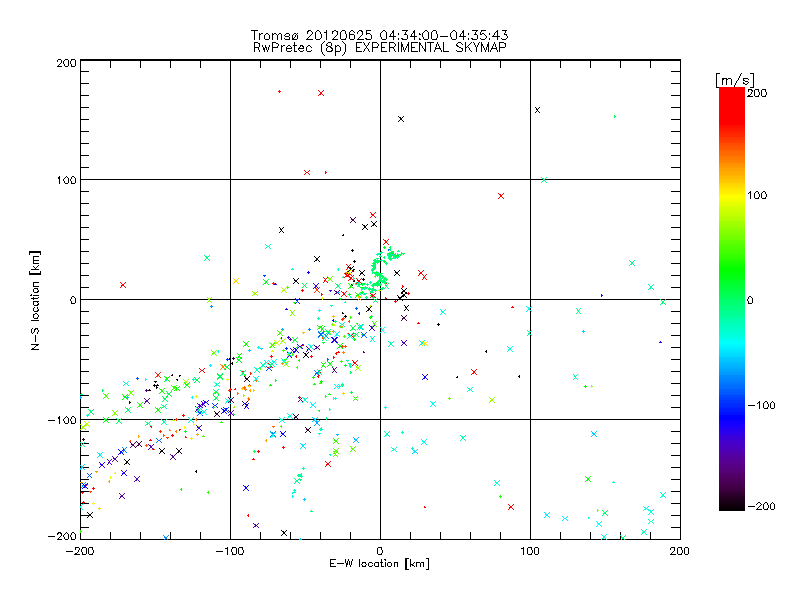Click the color bar's '100' label
This screenshot has width=800, height=600.
click(x=757, y=195)
